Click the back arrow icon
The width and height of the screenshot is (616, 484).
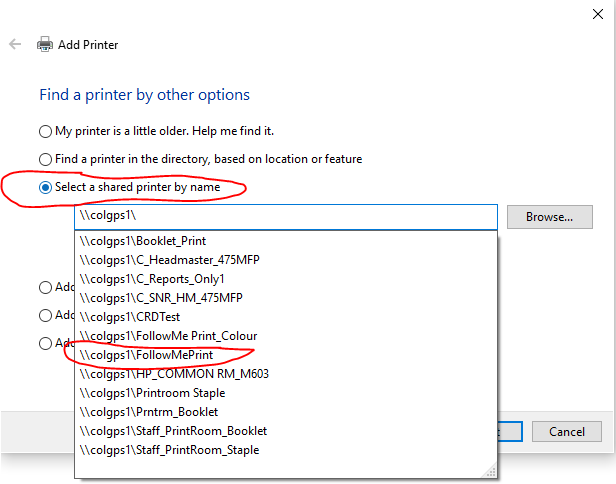tap(15, 45)
